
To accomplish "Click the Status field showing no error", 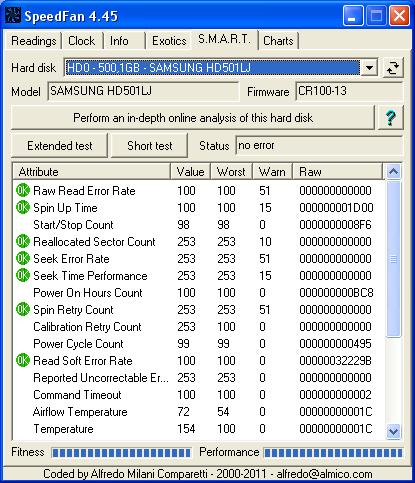I will [319, 145].
